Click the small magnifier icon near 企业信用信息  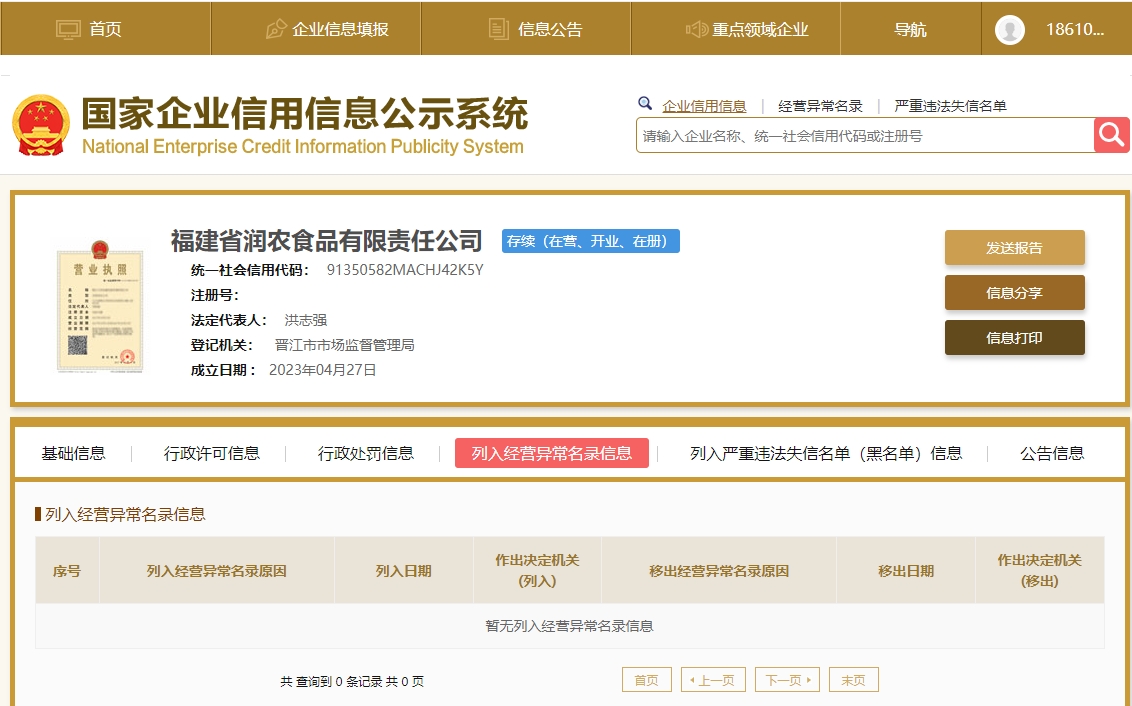pyautogui.click(x=645, y=104)
